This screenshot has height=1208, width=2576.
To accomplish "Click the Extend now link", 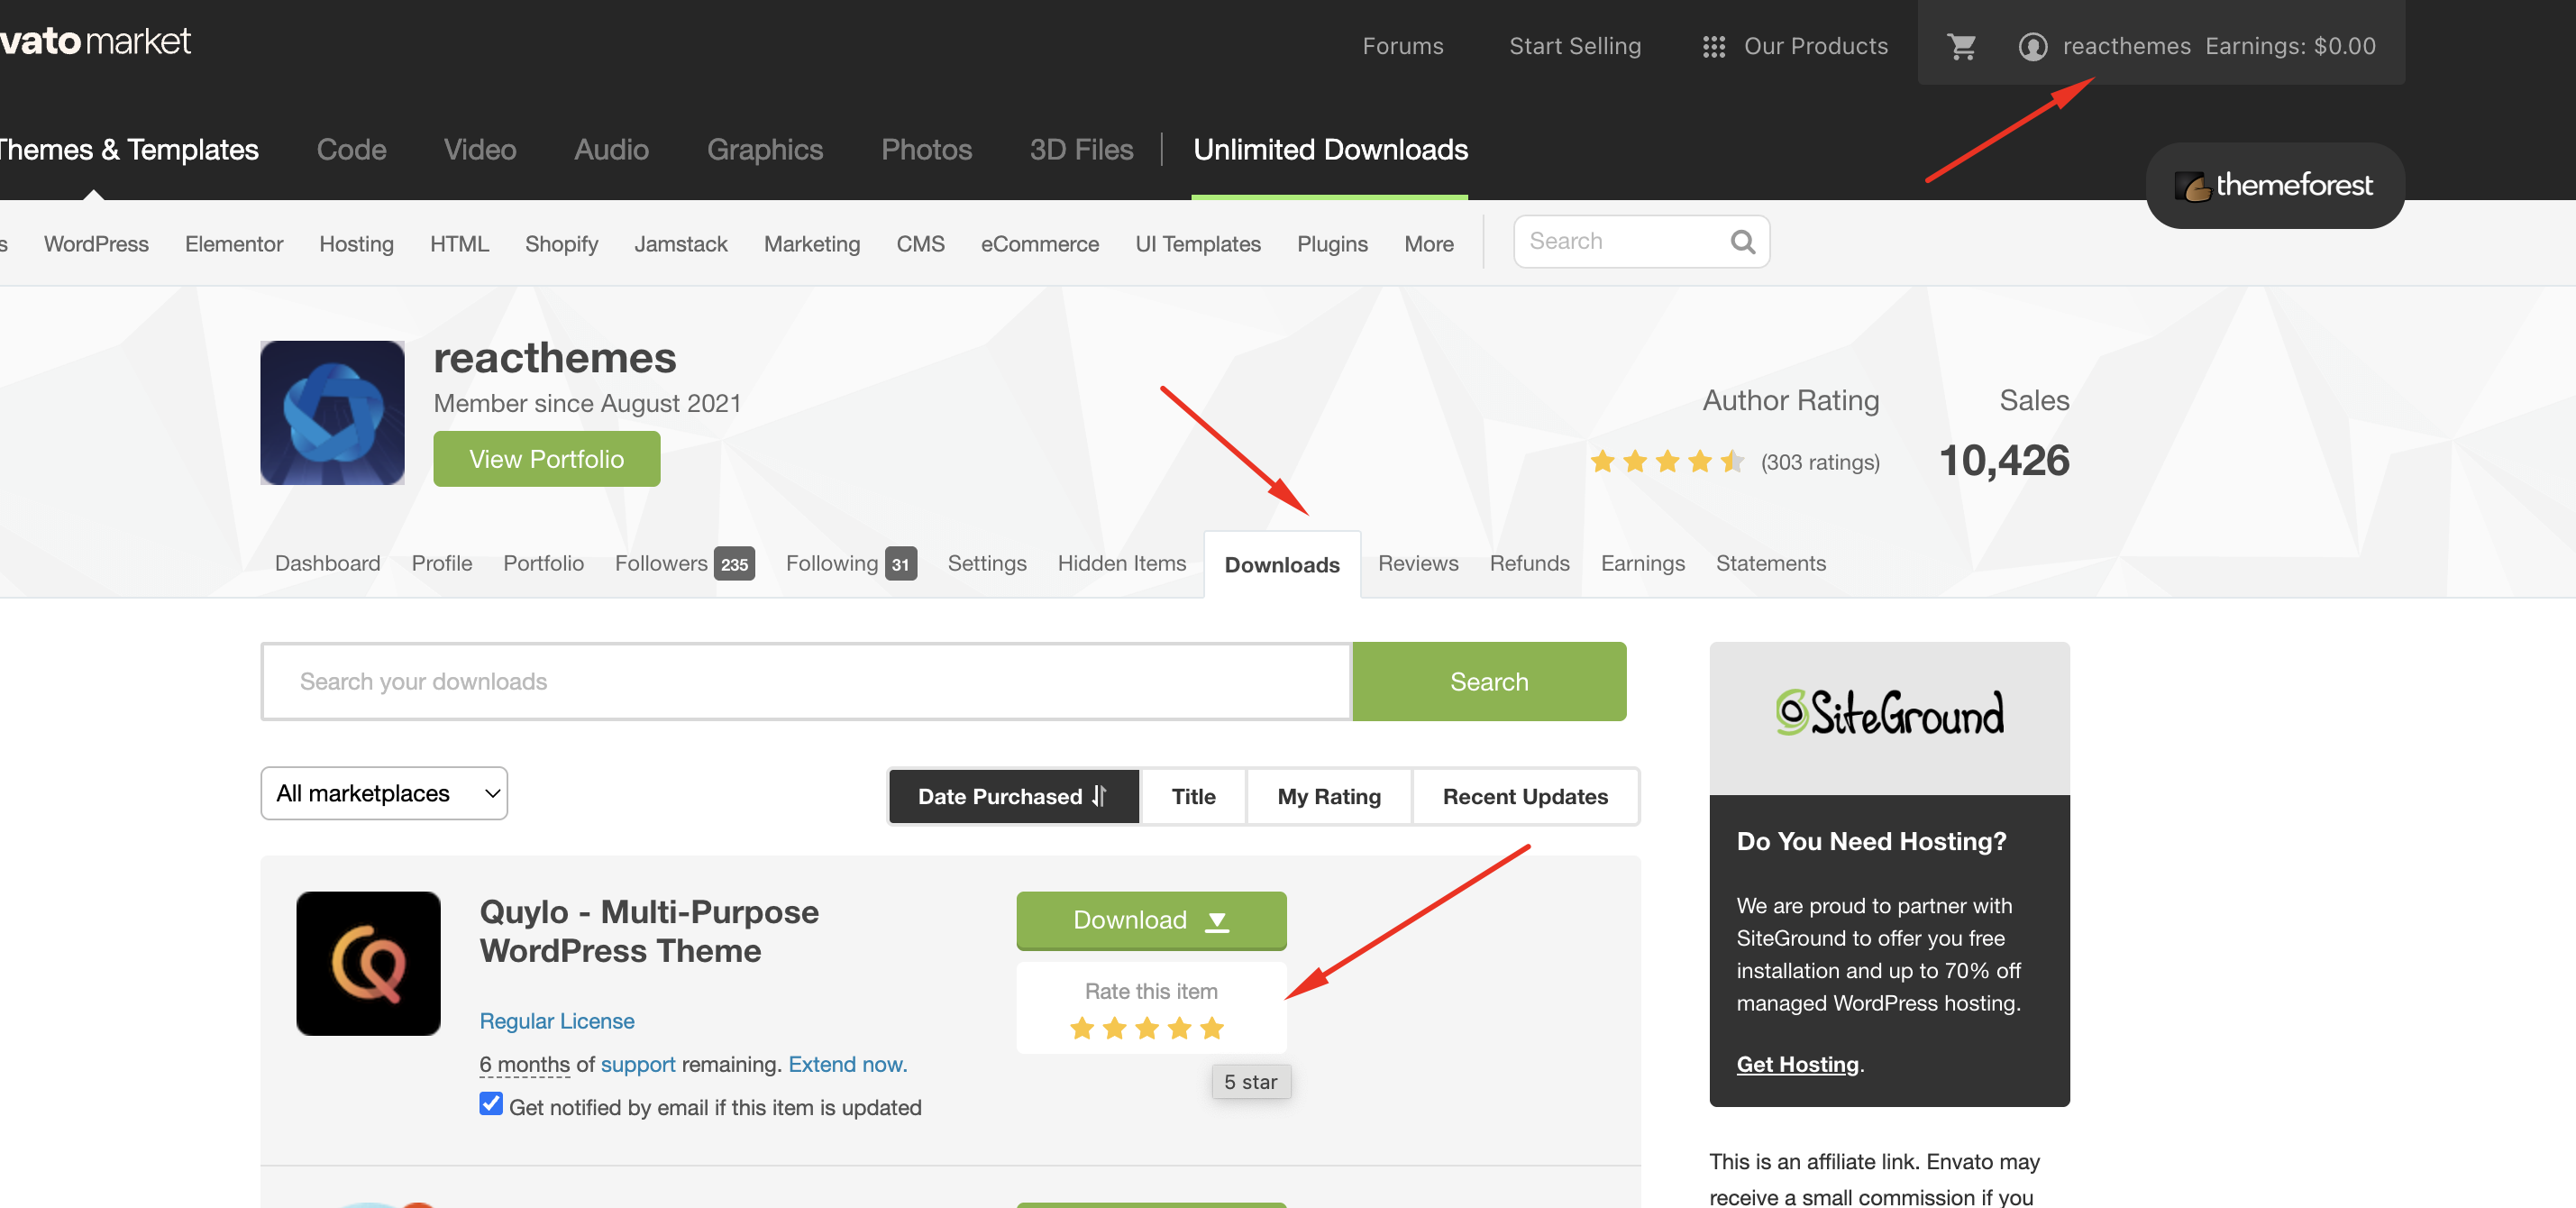I will pyautogui.click(x=847, y=1064).
